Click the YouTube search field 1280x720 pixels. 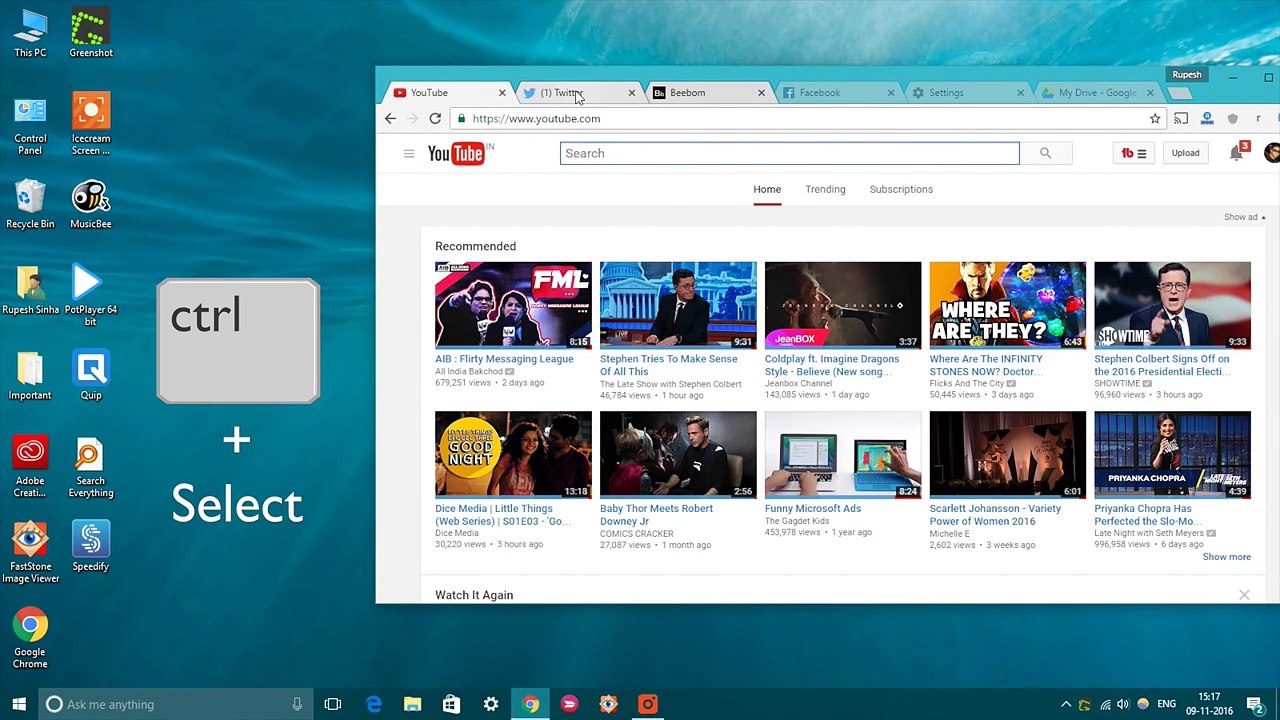789,153
